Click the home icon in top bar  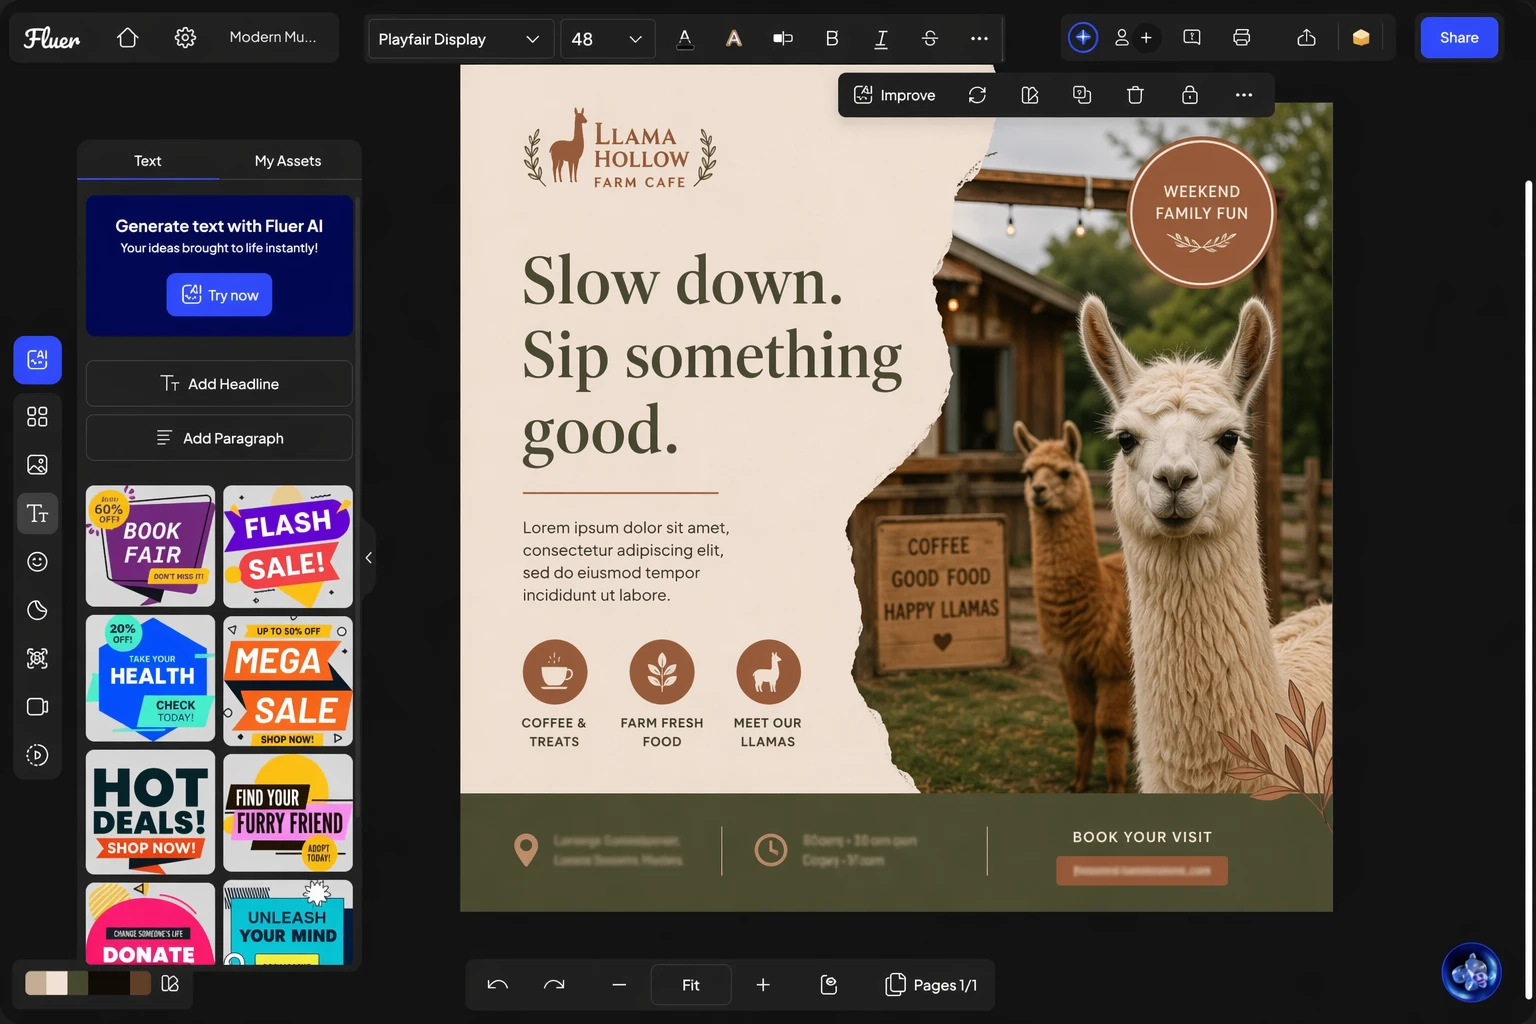pyautogui.click(x=127, y=38)
